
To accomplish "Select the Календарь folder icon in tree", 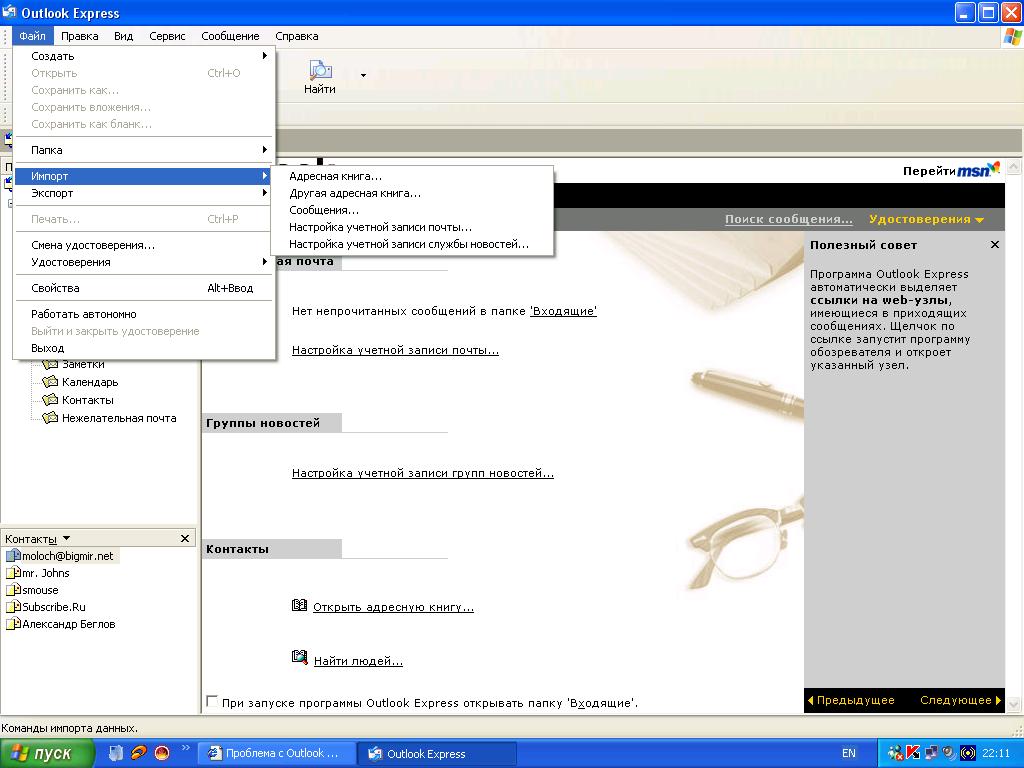I will coord(50,382).
